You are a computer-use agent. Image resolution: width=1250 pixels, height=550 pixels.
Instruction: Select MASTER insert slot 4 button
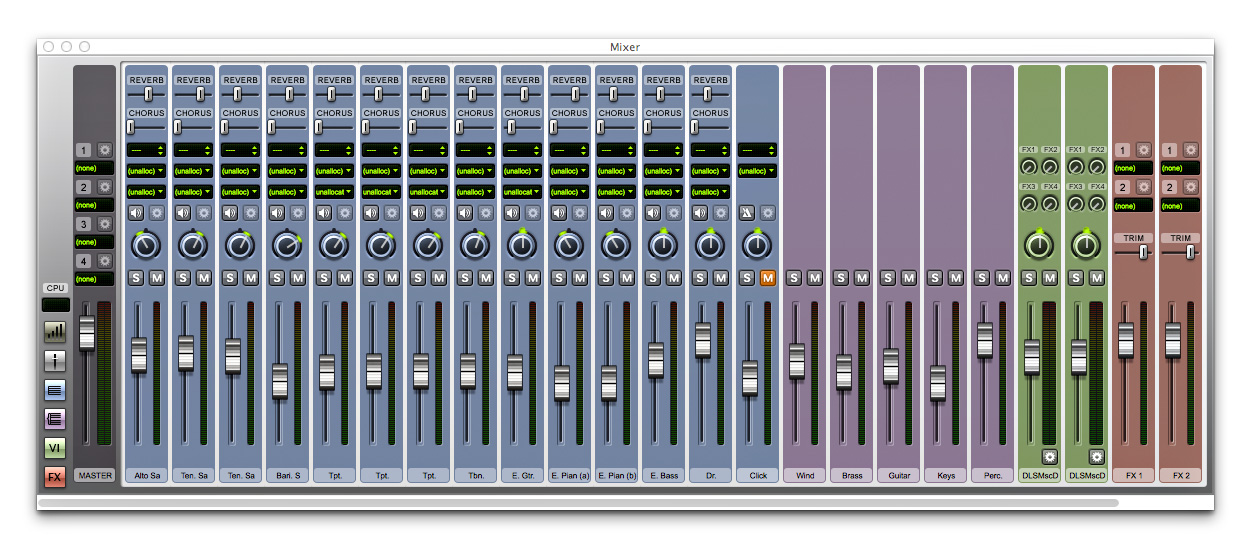pos(84,261)
